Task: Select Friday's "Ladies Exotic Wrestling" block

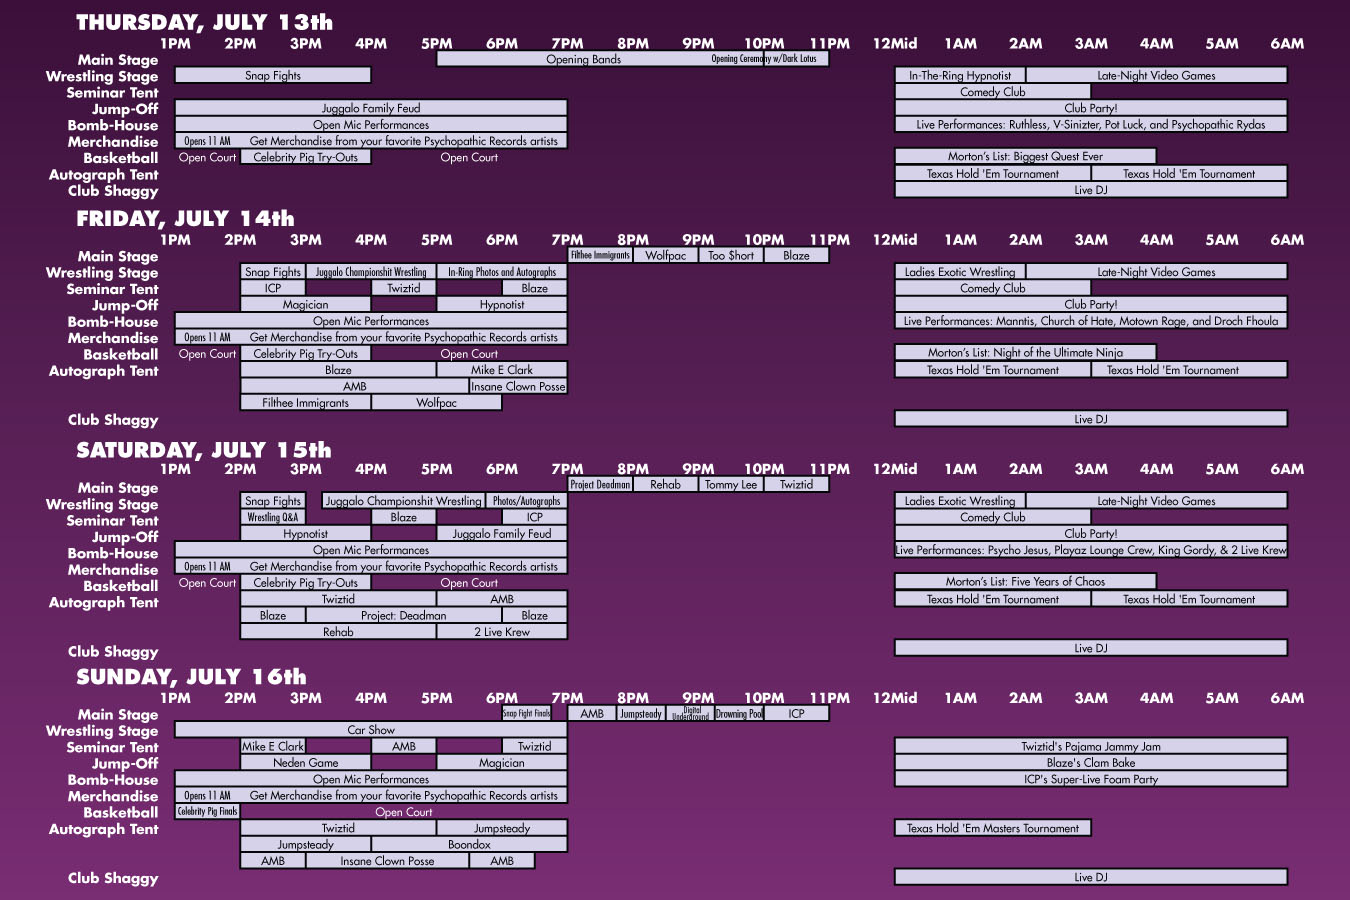Action: click(x=960, y=272)
